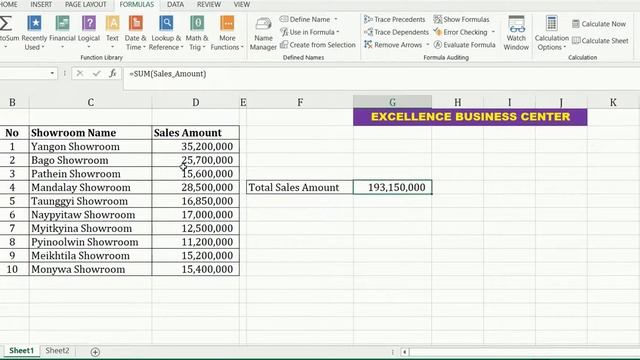640x360 pixels.
Task: Switch to the VIEW ribbon tab
Action: (x=242, y=4)
